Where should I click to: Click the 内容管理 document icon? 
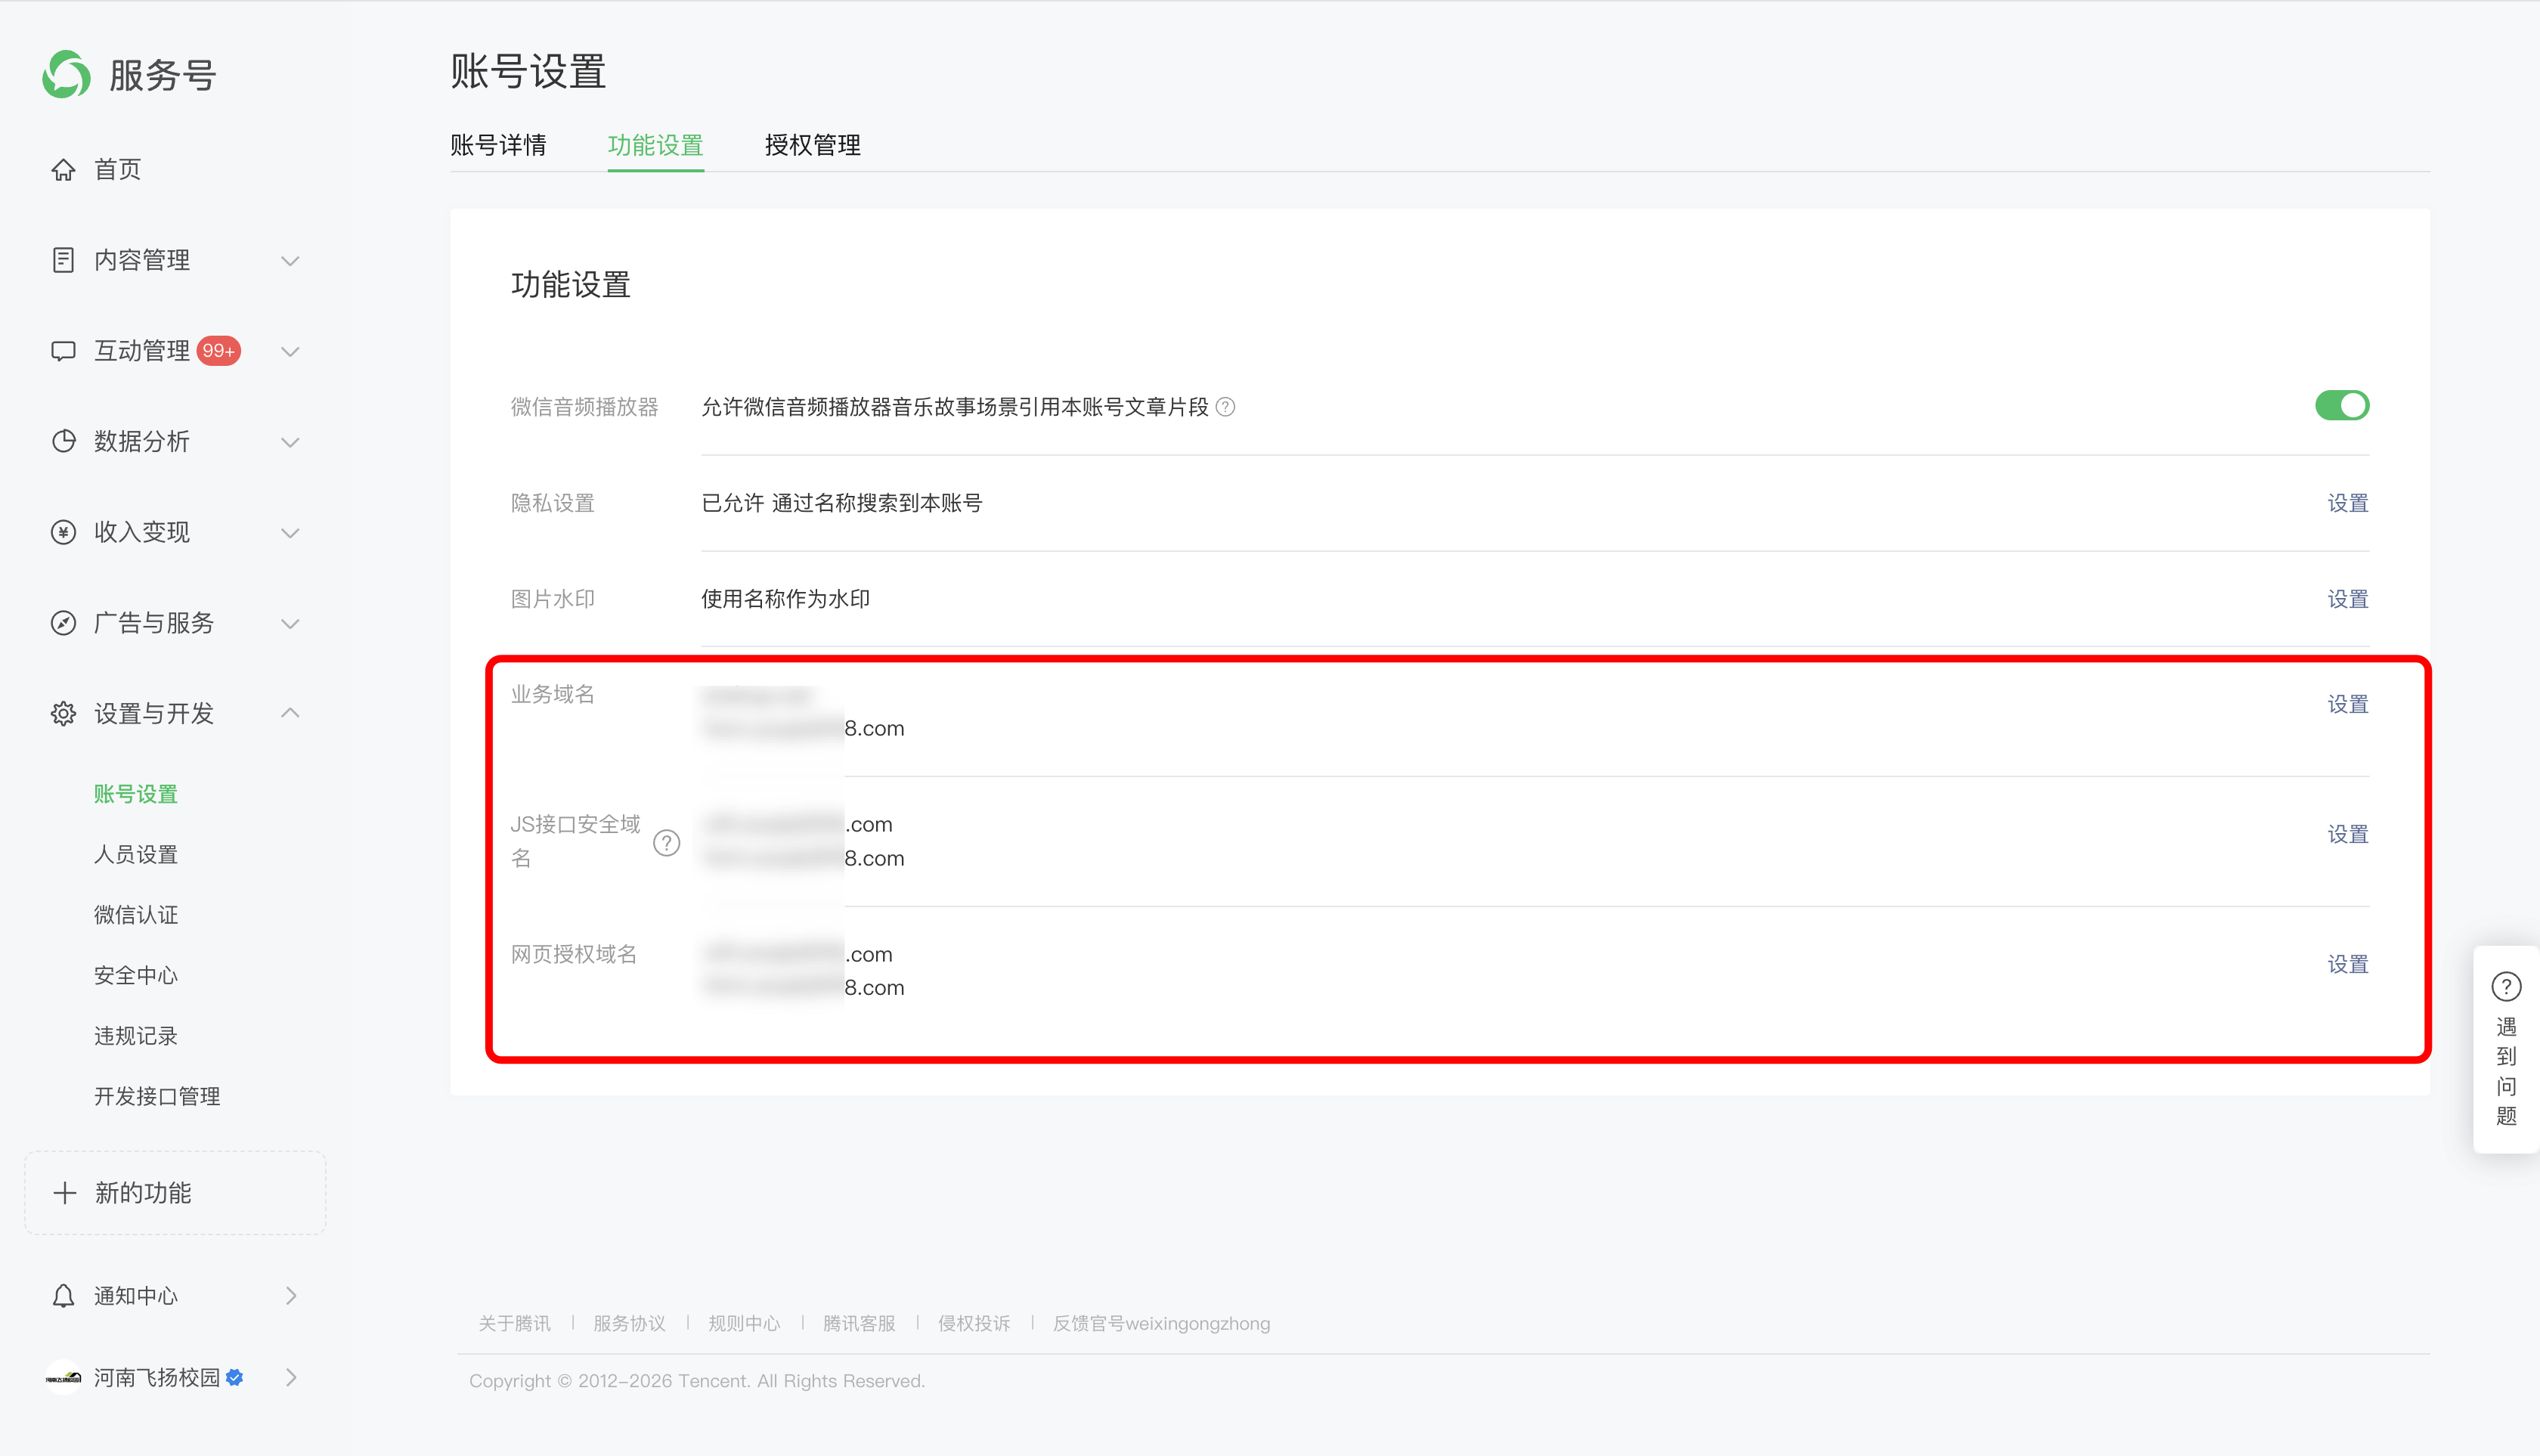[63, 260]
